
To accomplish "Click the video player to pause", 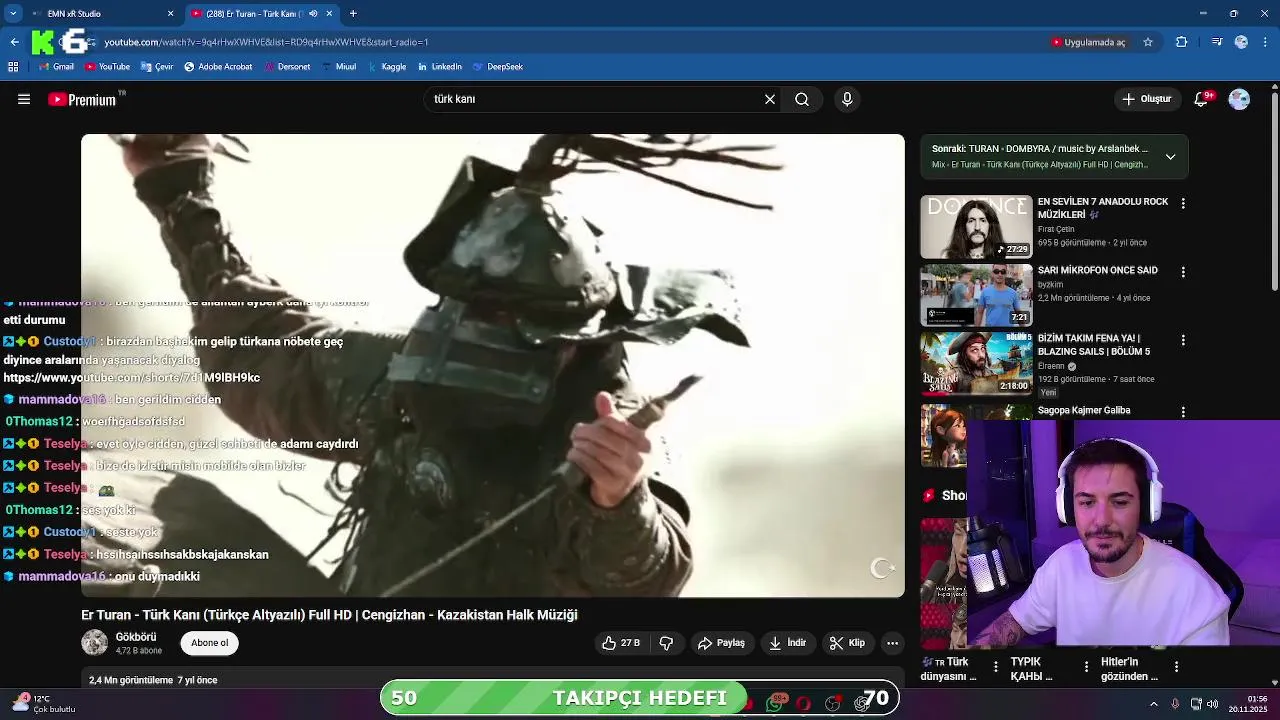I will click(x=493, y=366).
